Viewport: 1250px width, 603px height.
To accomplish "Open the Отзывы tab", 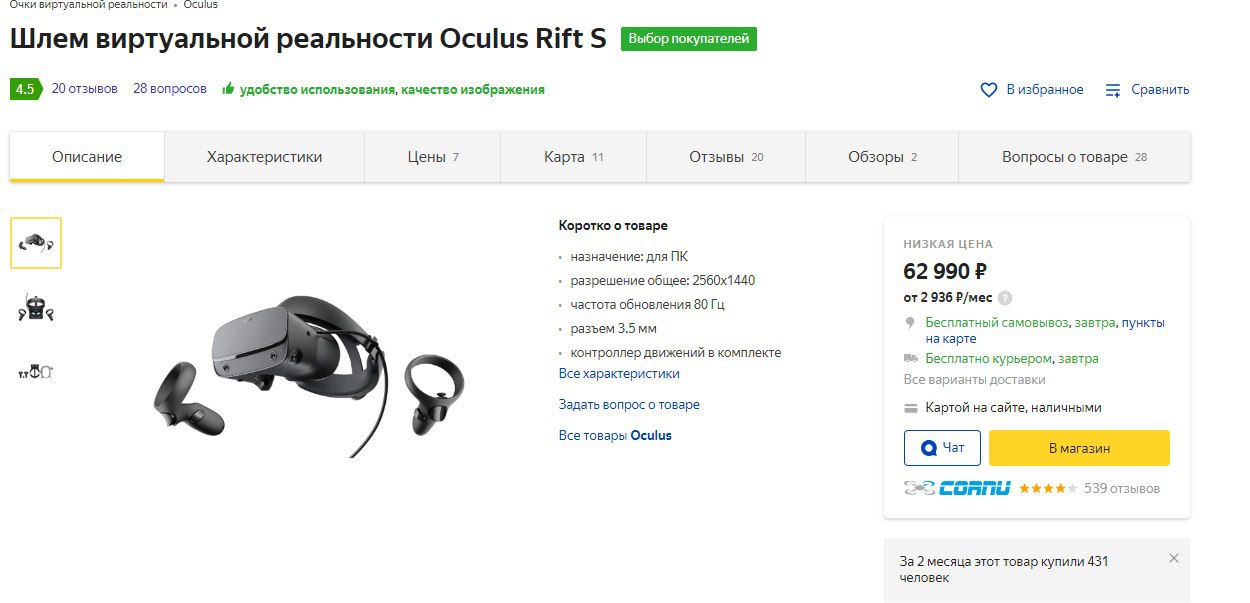I will pyautogui.click(x=726, y=157).
